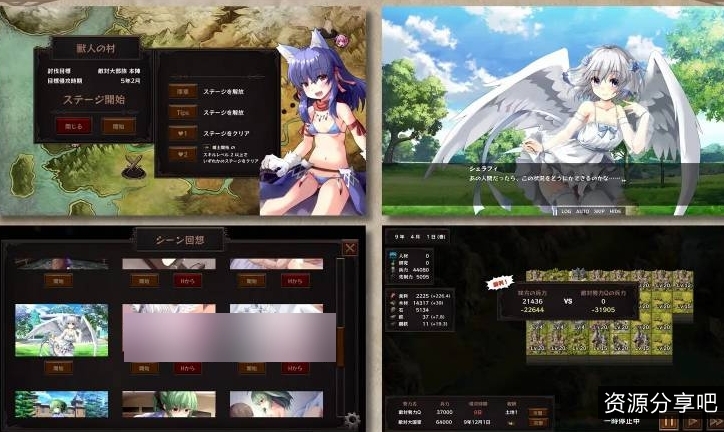This screenshot has width=724, height=432.
Task: Select the Tips reward button
Action: point(183,112)
